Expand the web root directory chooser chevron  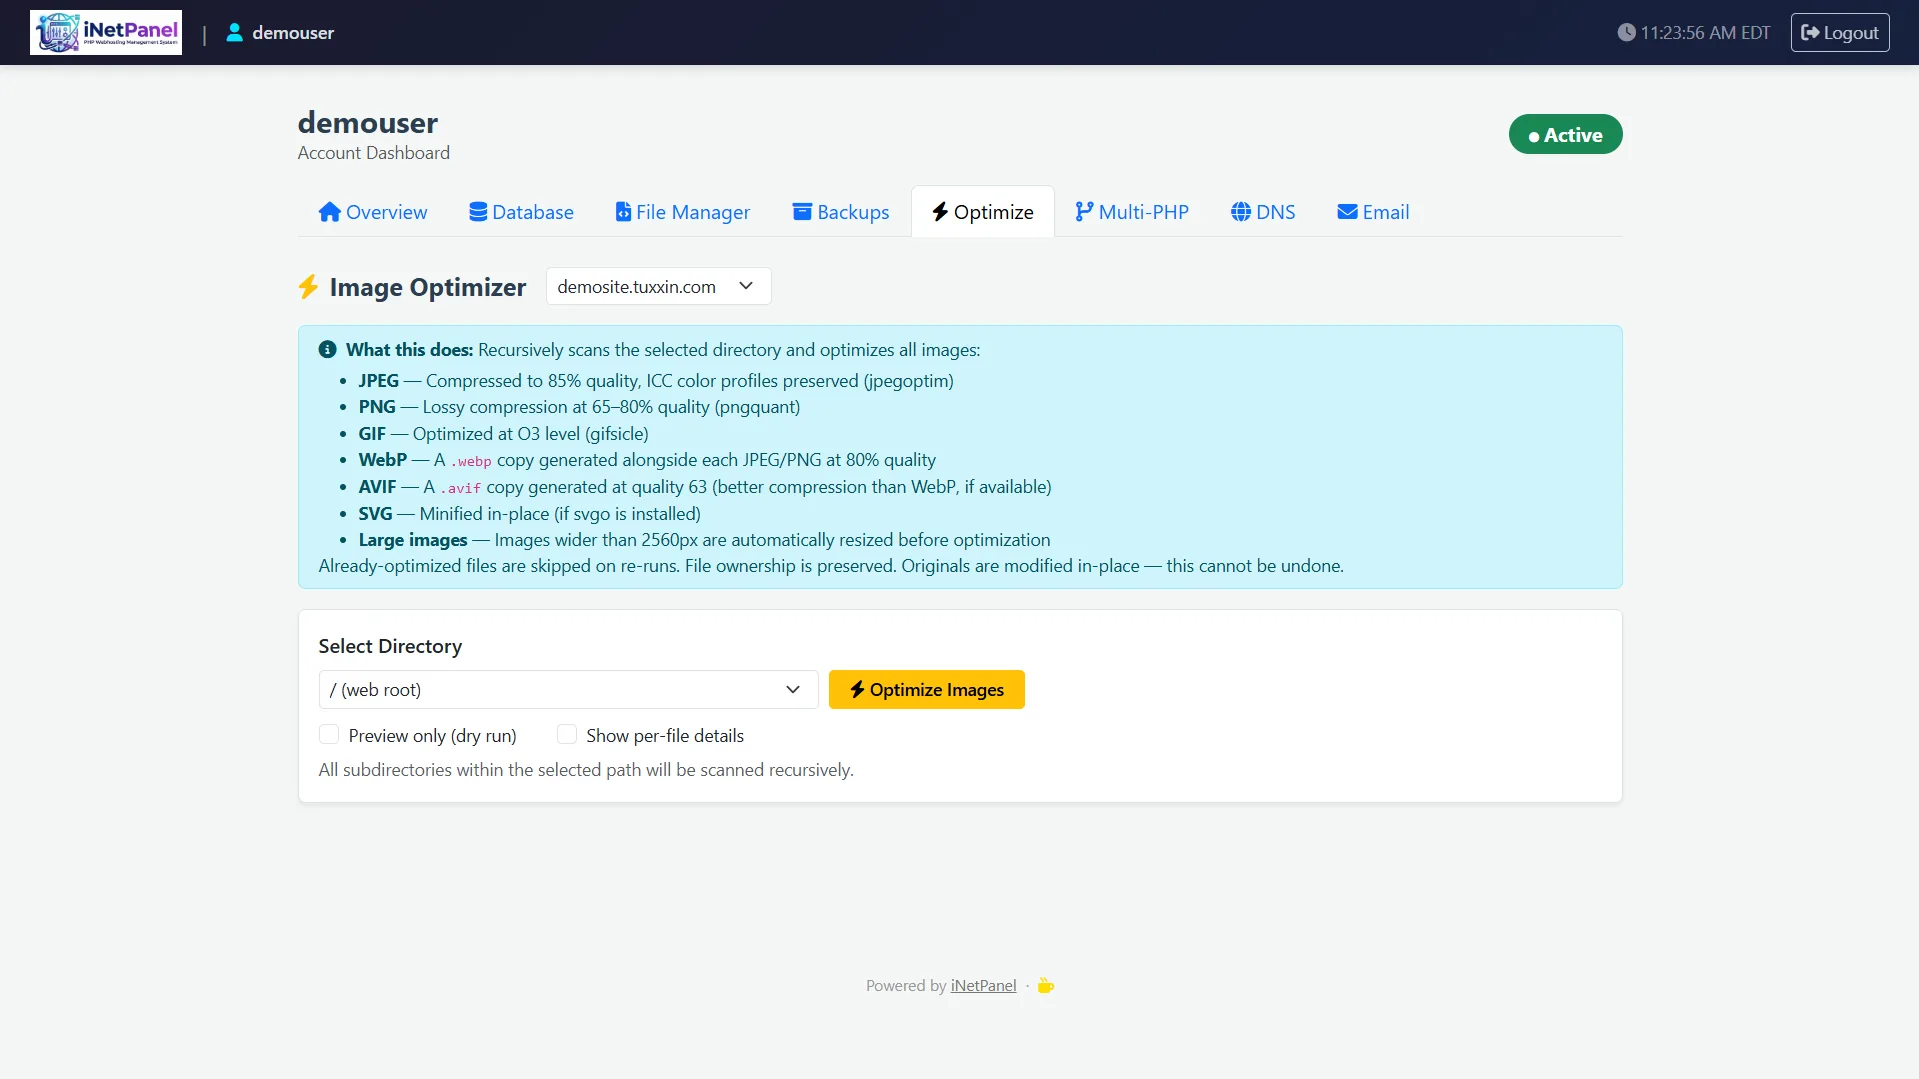click(x=792, y=689)
